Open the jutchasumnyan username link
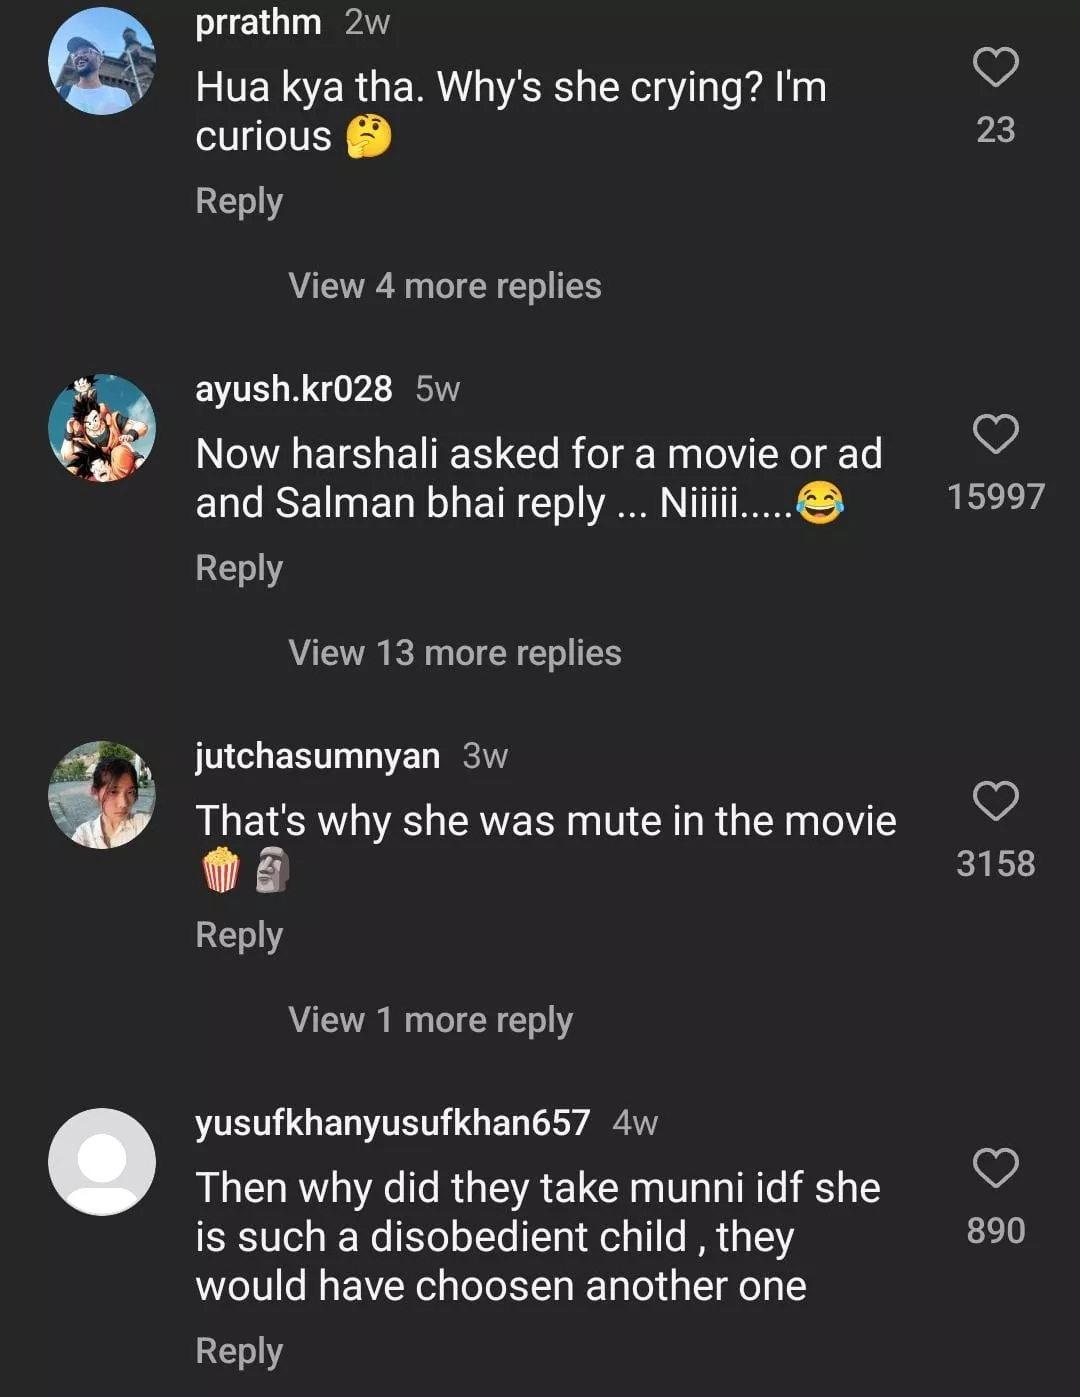This screenshot has width=1080, height=1397. [x=317, y=756]
